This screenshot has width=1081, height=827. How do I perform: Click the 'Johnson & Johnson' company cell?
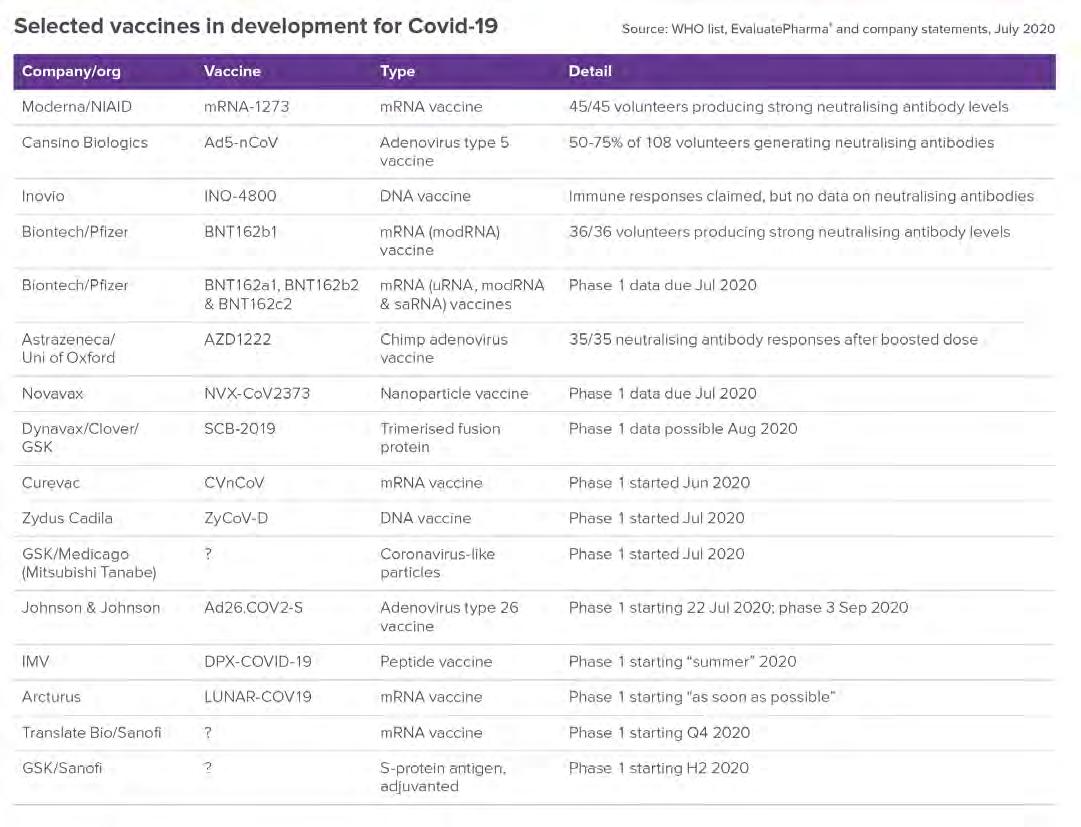pyautogui.click(x=90, y=608)
